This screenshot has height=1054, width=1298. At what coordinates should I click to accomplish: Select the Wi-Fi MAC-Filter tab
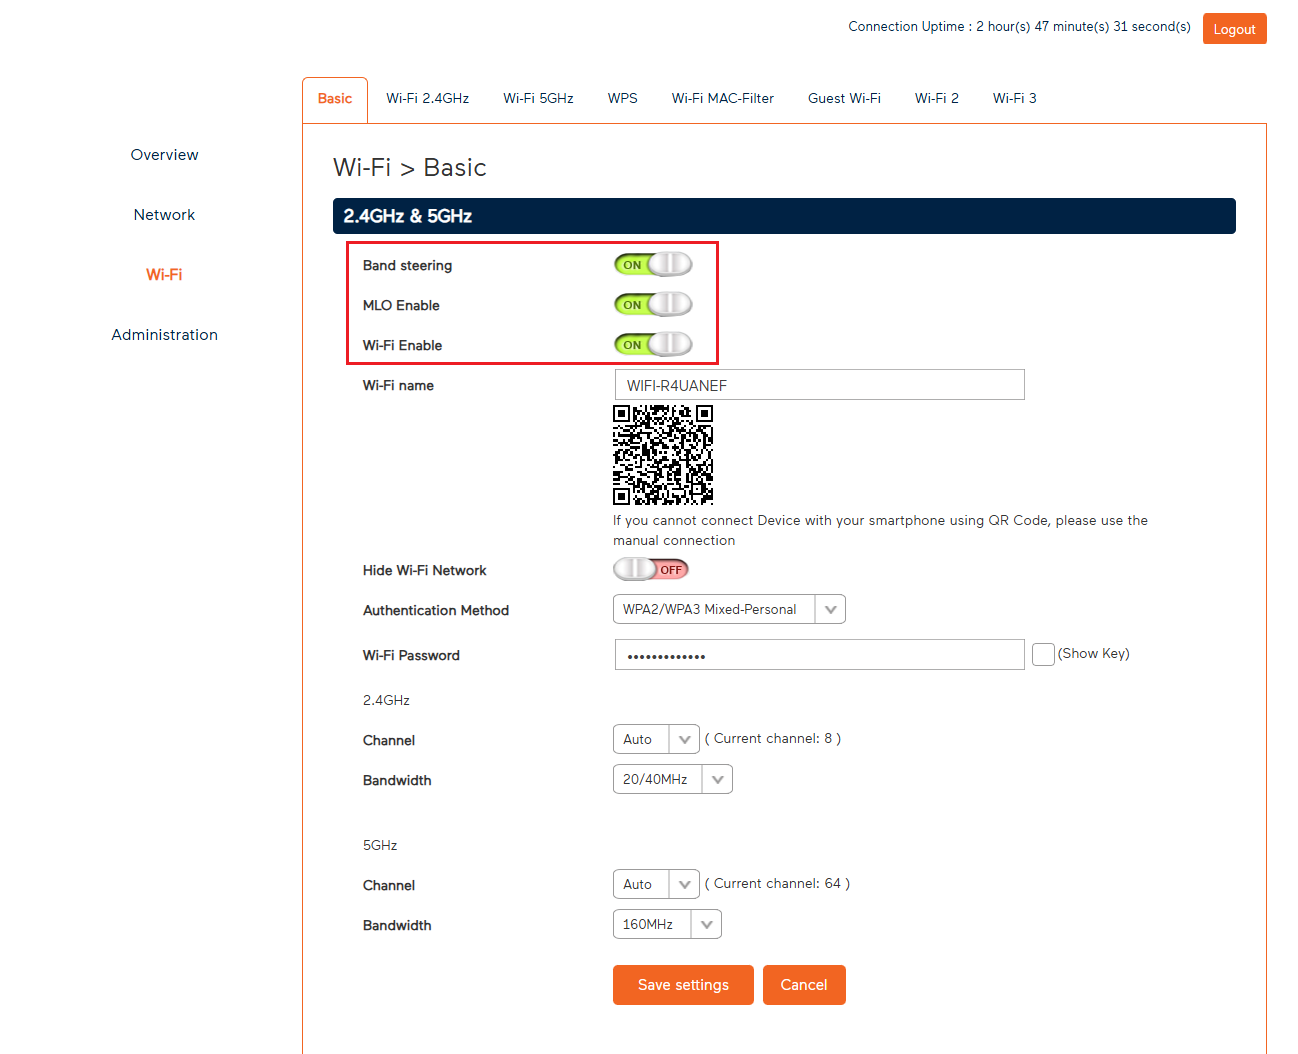[722, 99]
